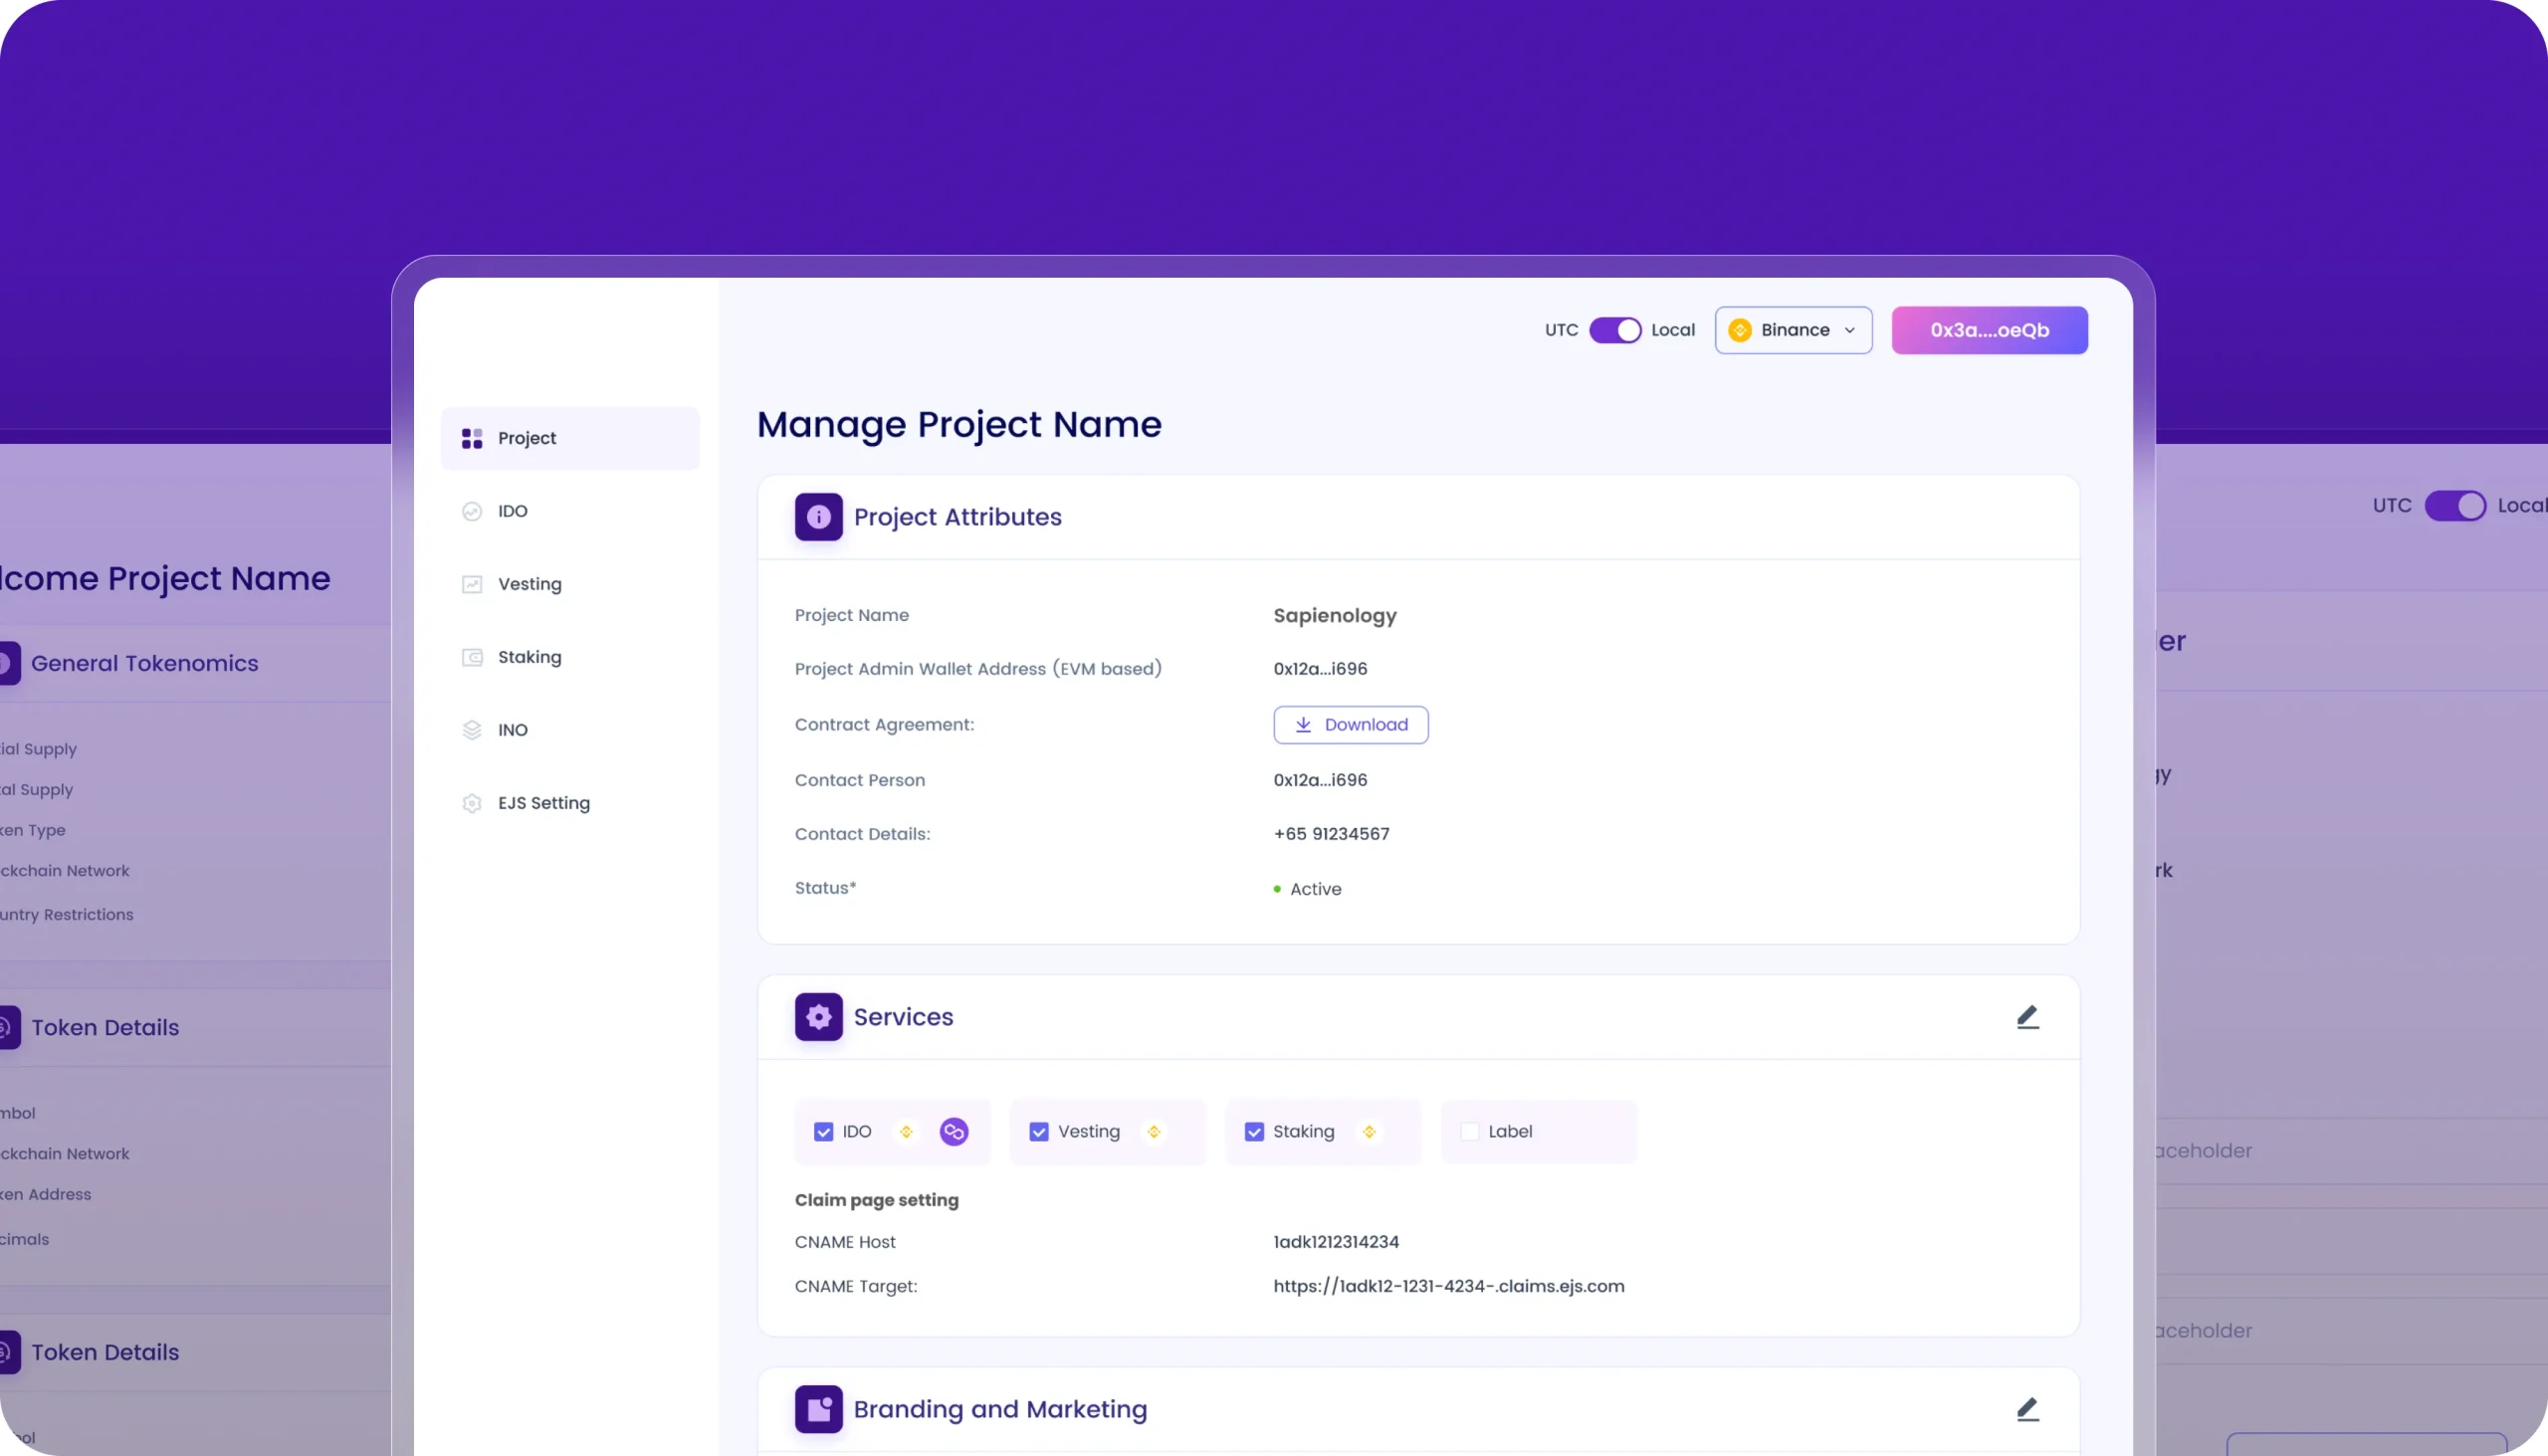Expand the network selector chevron arrow
The width and height of the screenshot is (2548, 1456).
(1849, 330)
